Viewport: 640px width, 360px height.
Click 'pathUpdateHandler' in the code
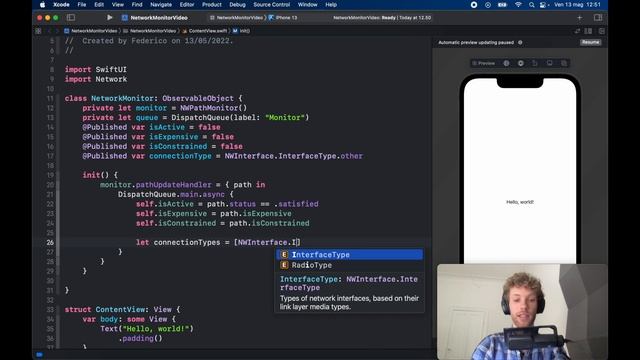[173, 184]
